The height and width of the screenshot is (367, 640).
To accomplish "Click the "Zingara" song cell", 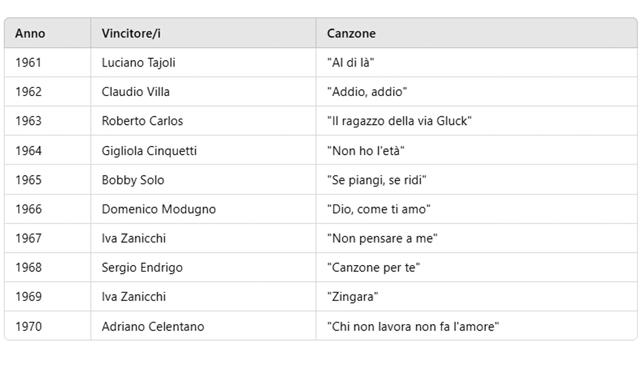I will (476, 296).
